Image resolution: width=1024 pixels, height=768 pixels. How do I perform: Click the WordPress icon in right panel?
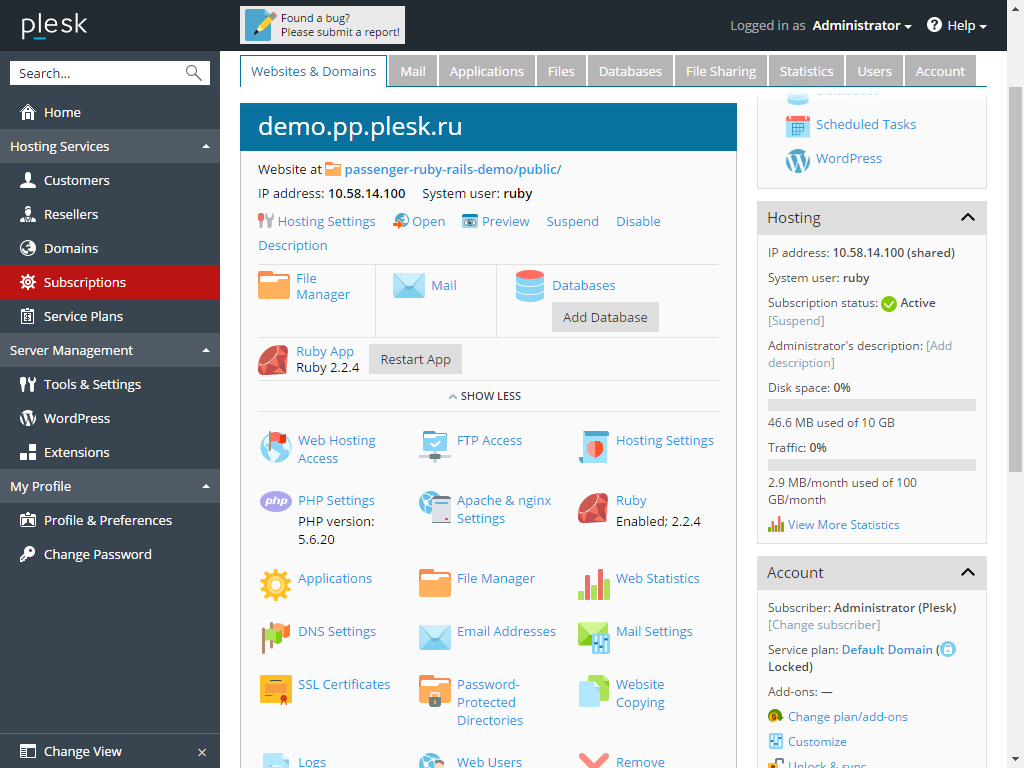point(797,160)
